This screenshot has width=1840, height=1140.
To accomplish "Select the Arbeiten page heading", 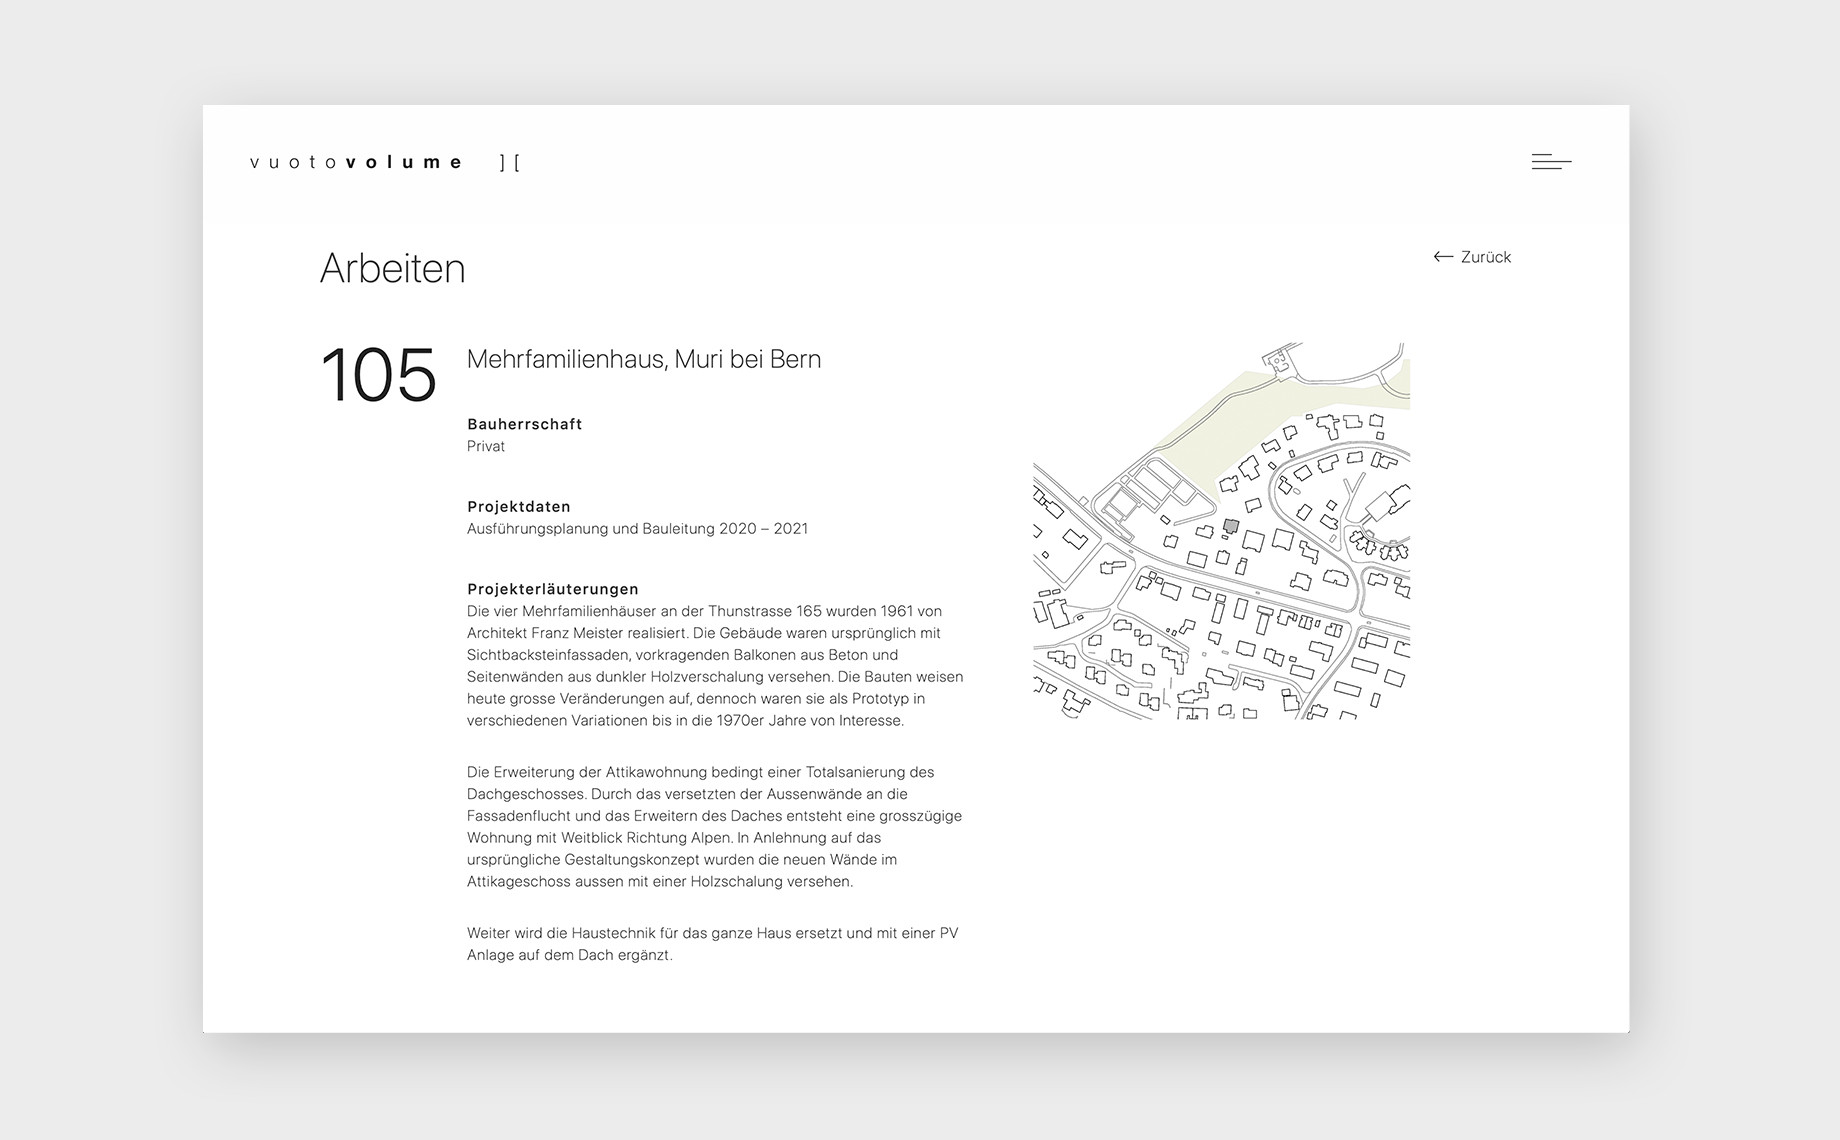I will tap(392, 268).
